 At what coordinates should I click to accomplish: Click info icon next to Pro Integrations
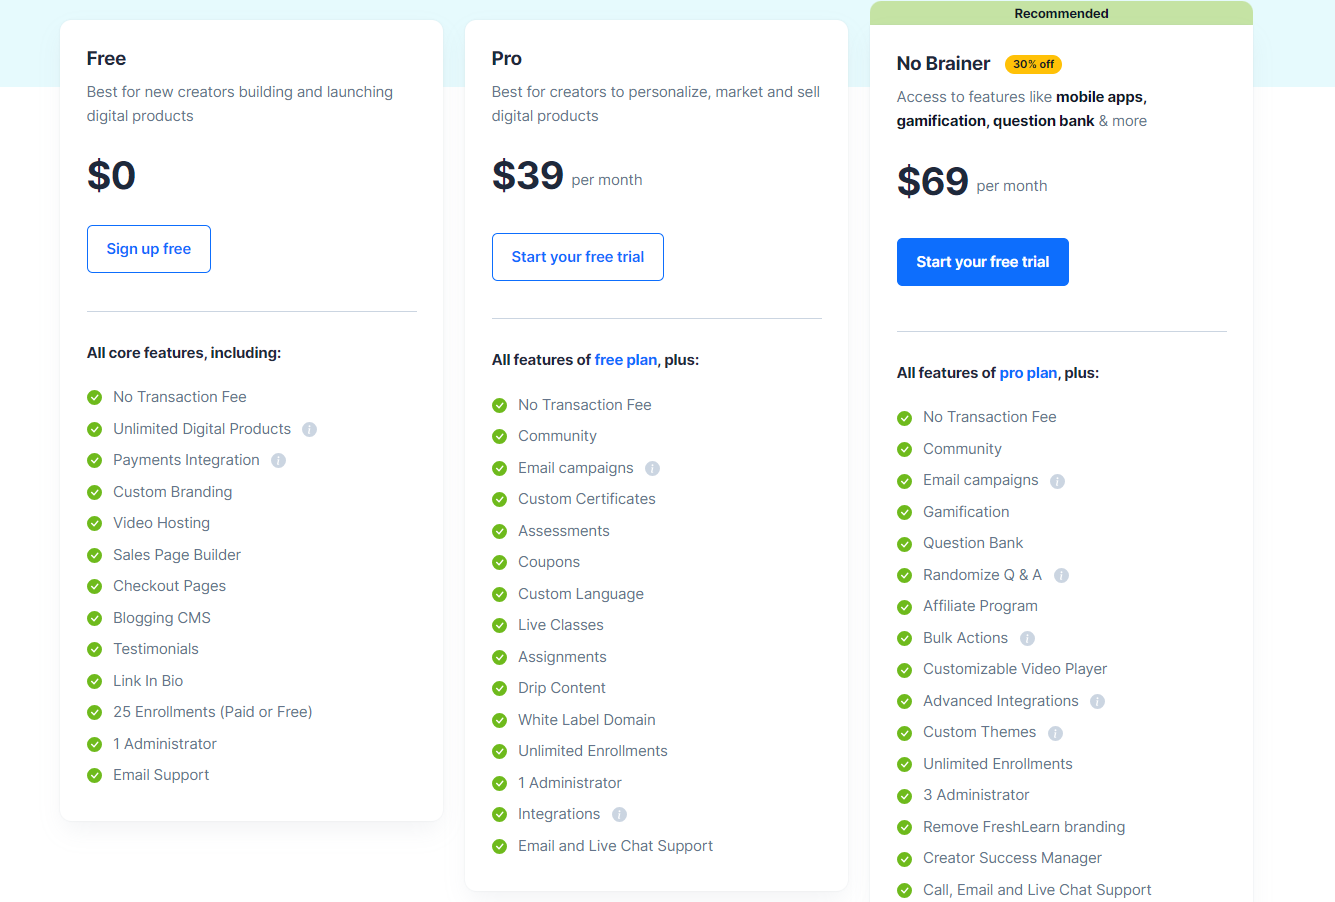point(620,814)
